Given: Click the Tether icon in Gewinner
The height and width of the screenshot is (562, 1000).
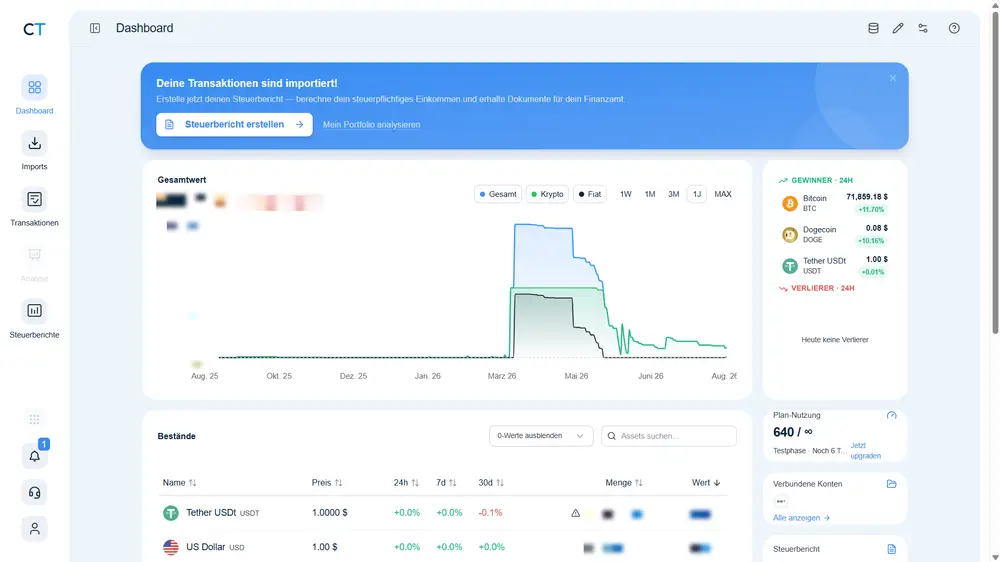Looking at the screenshot, I should click(790, 266).
